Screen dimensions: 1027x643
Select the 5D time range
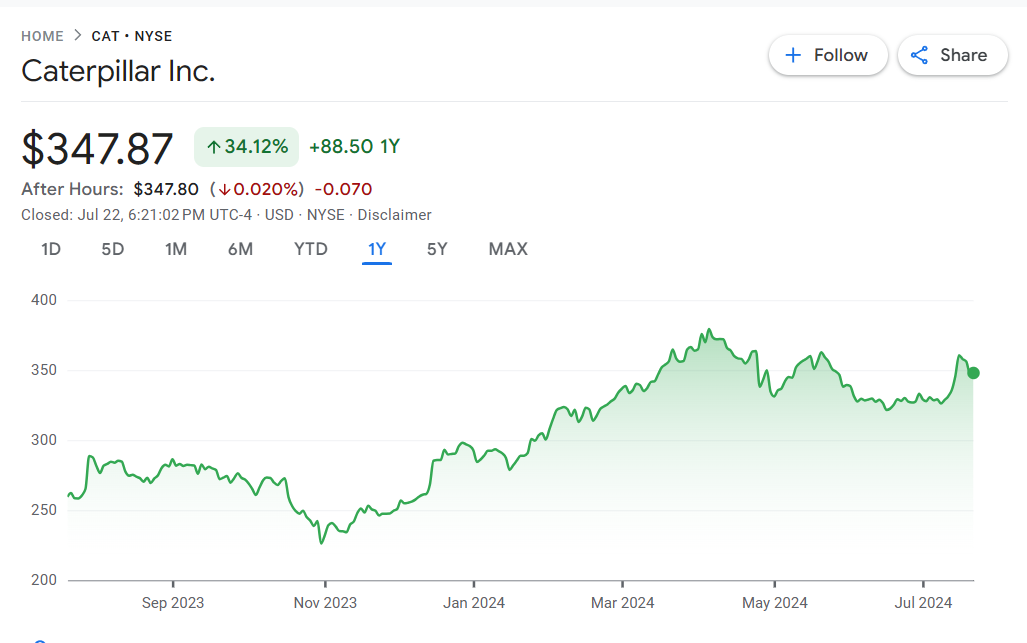[x=113, y=249]
